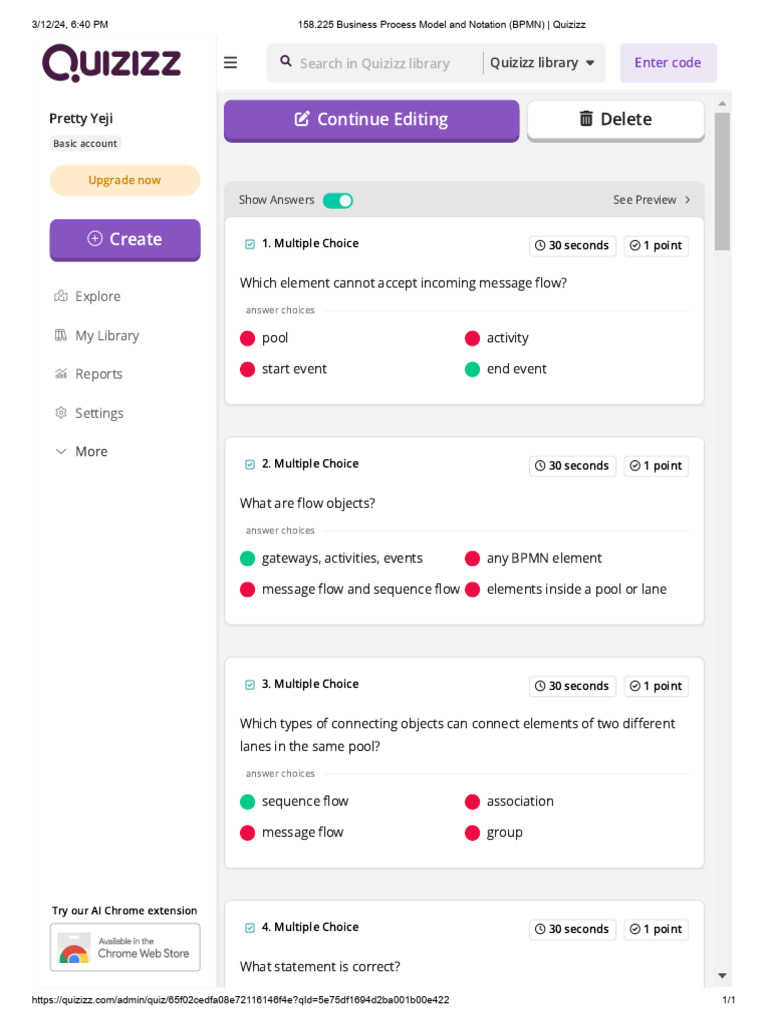Screen dimensions: 768x1024
Task: Click the Search in Quizizz library field
Action: pos(385,63)
